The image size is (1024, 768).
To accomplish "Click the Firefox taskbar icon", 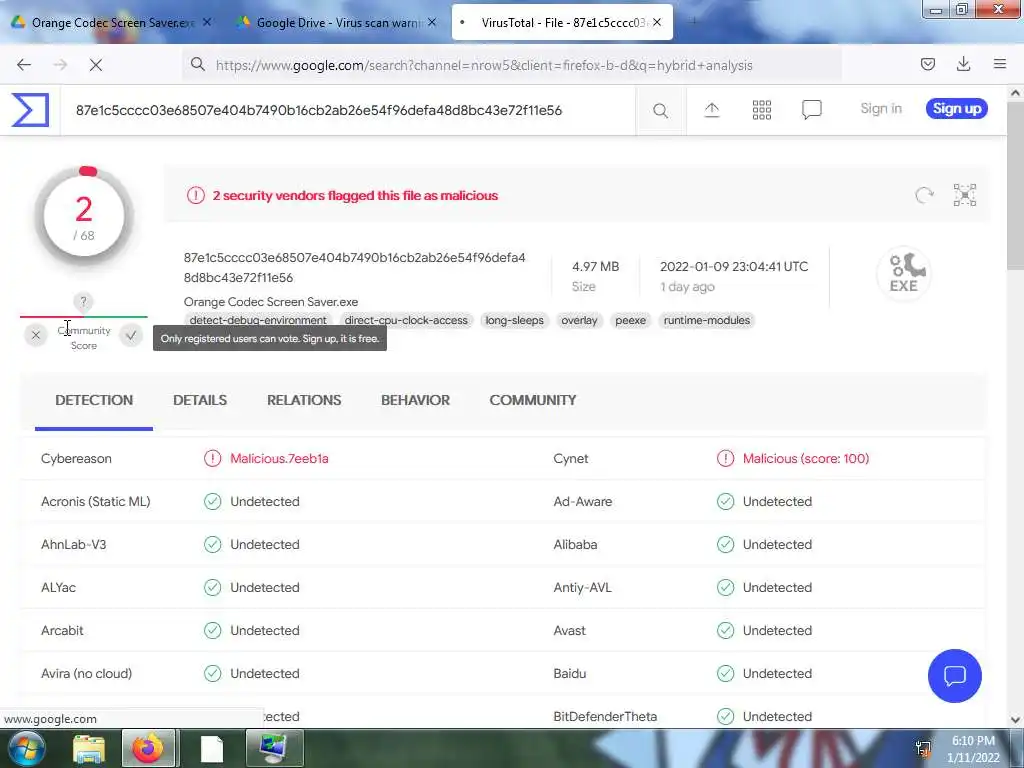I will click(148, 748).
